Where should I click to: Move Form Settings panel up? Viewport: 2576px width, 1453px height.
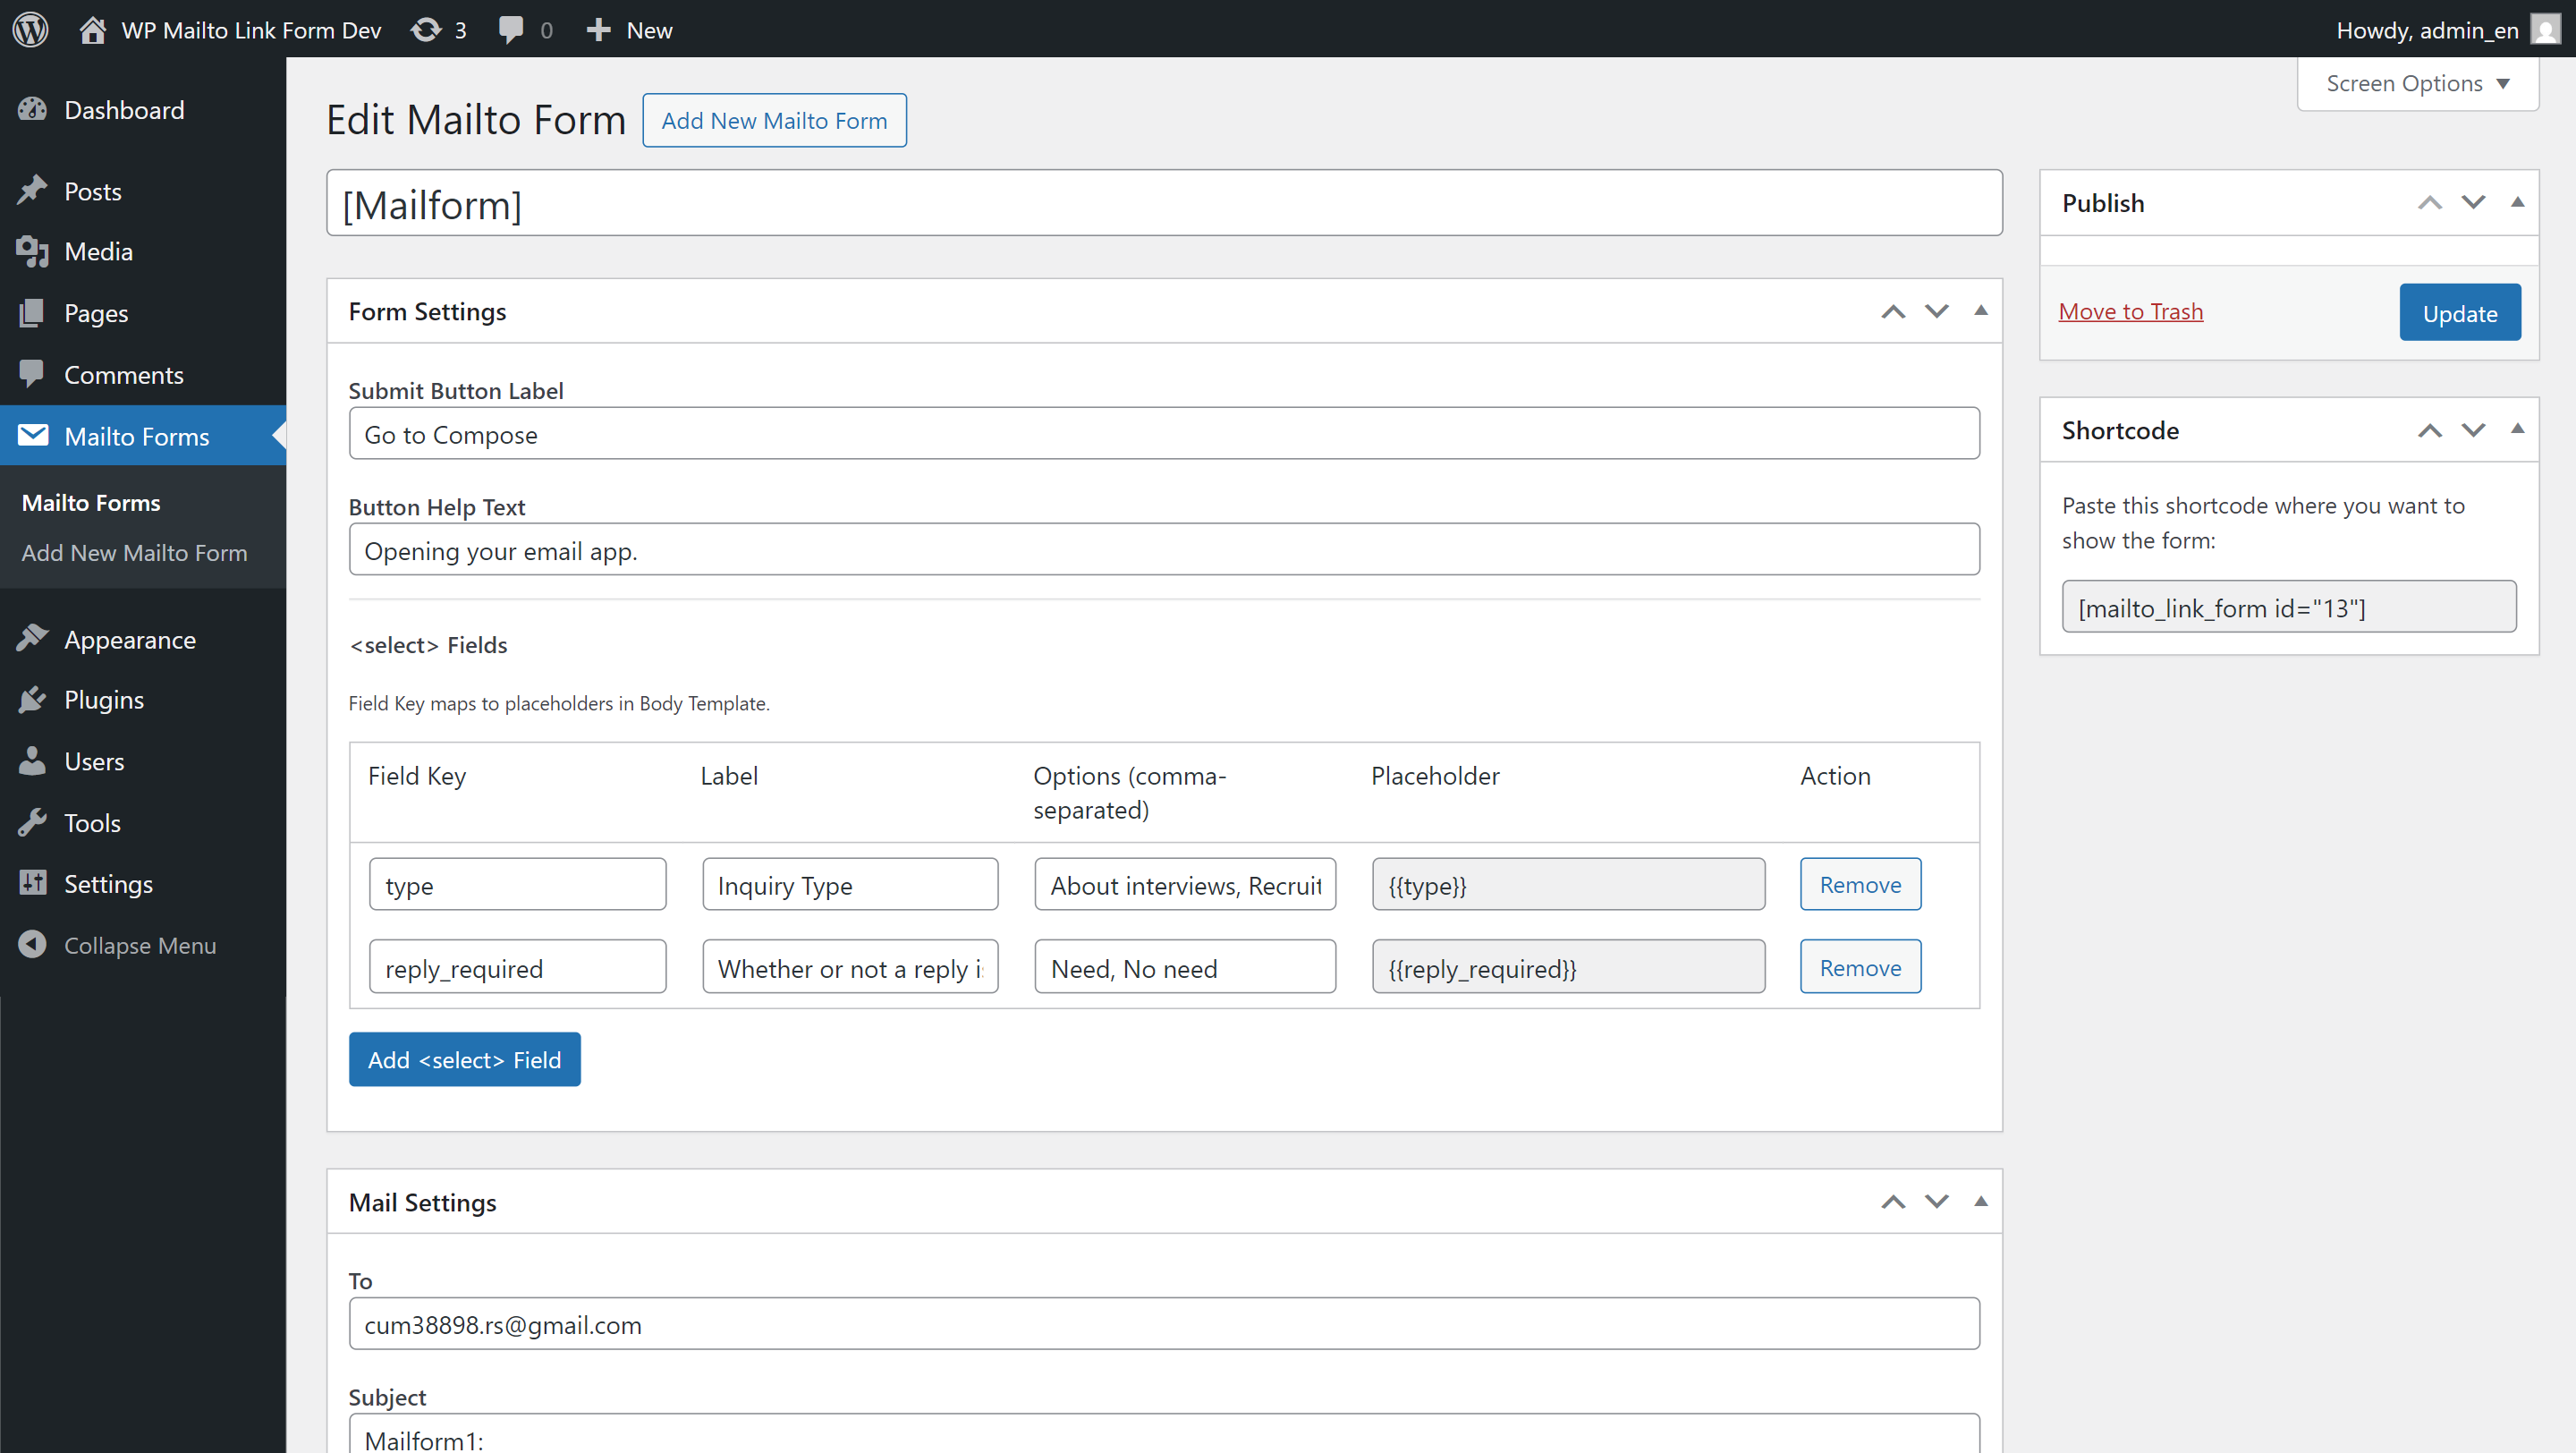pos(1892,311)
